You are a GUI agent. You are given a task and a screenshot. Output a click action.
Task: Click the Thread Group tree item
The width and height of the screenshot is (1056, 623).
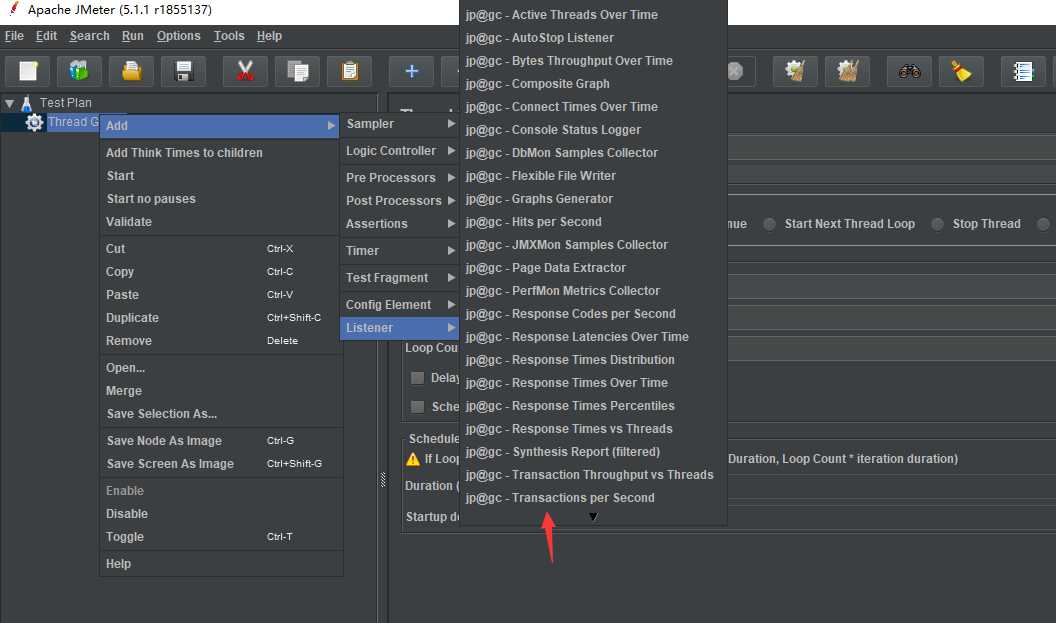(x=73, y=122)
